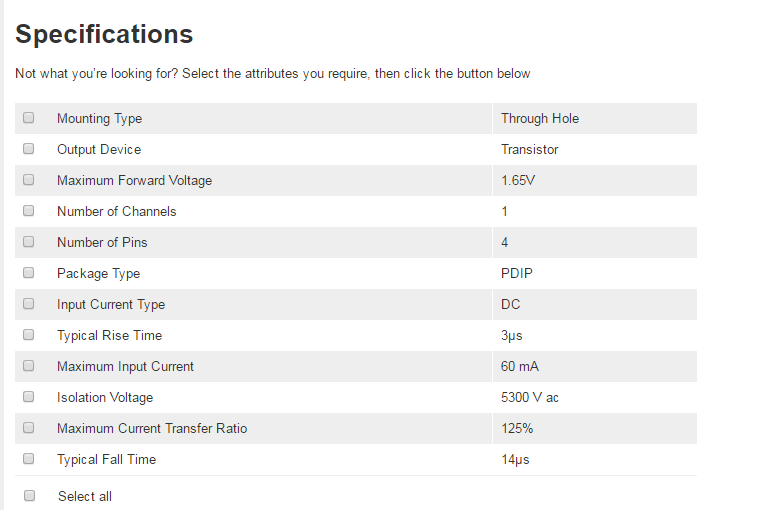763x510 pixels.
Task: Click the Through Hole value cell
Action: click(595, 118)
